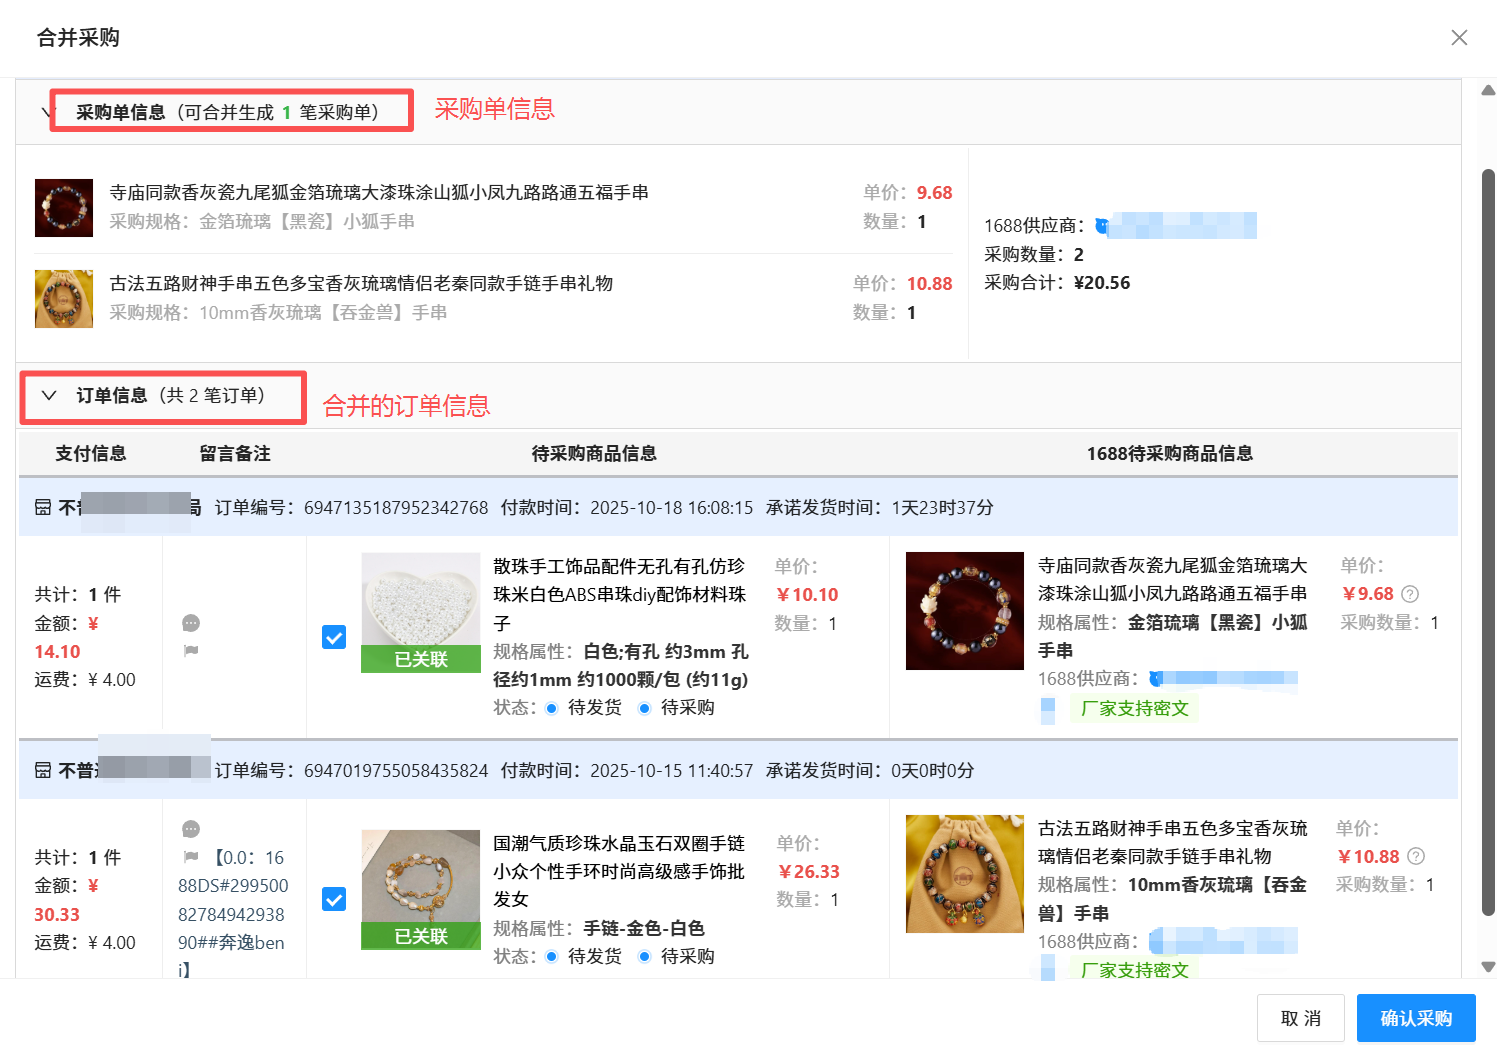Viewport: 1497px width, 1050px height.
Task: Click the 确认采购 button
Action: click(x=1415, y=1018)
